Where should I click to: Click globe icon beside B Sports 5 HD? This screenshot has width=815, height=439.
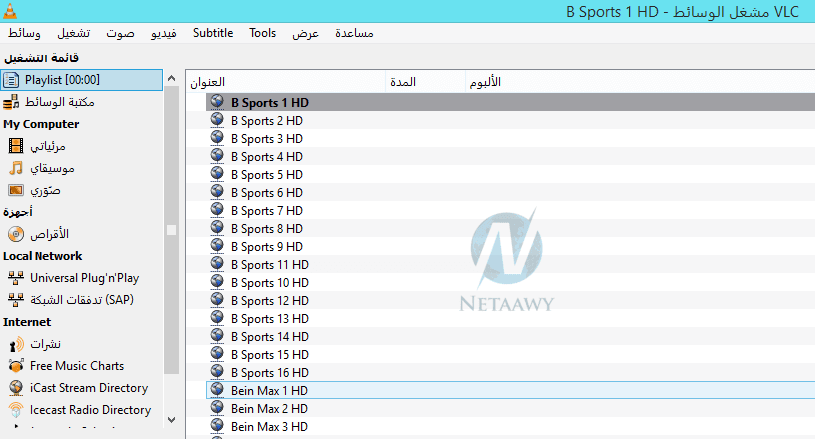[217, 174]
